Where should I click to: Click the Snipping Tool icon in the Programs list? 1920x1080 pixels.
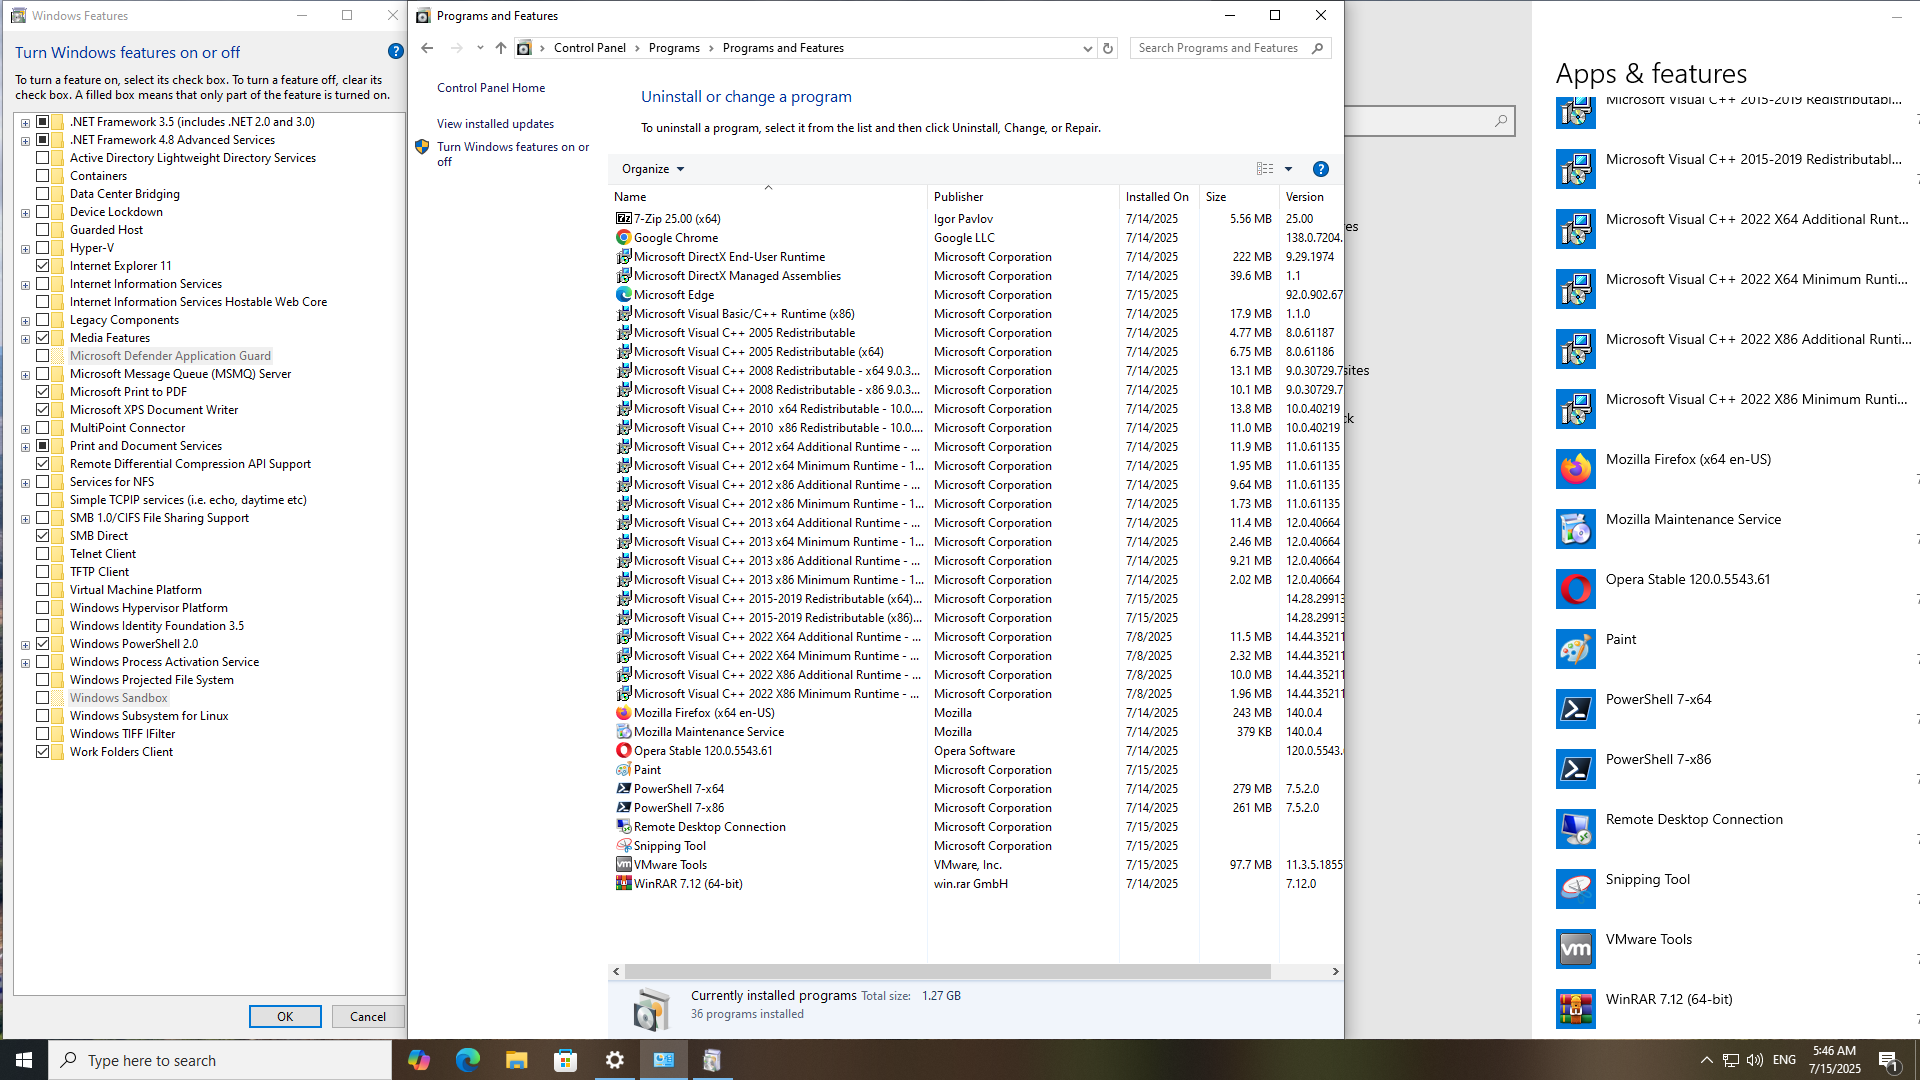pos(623,845)
